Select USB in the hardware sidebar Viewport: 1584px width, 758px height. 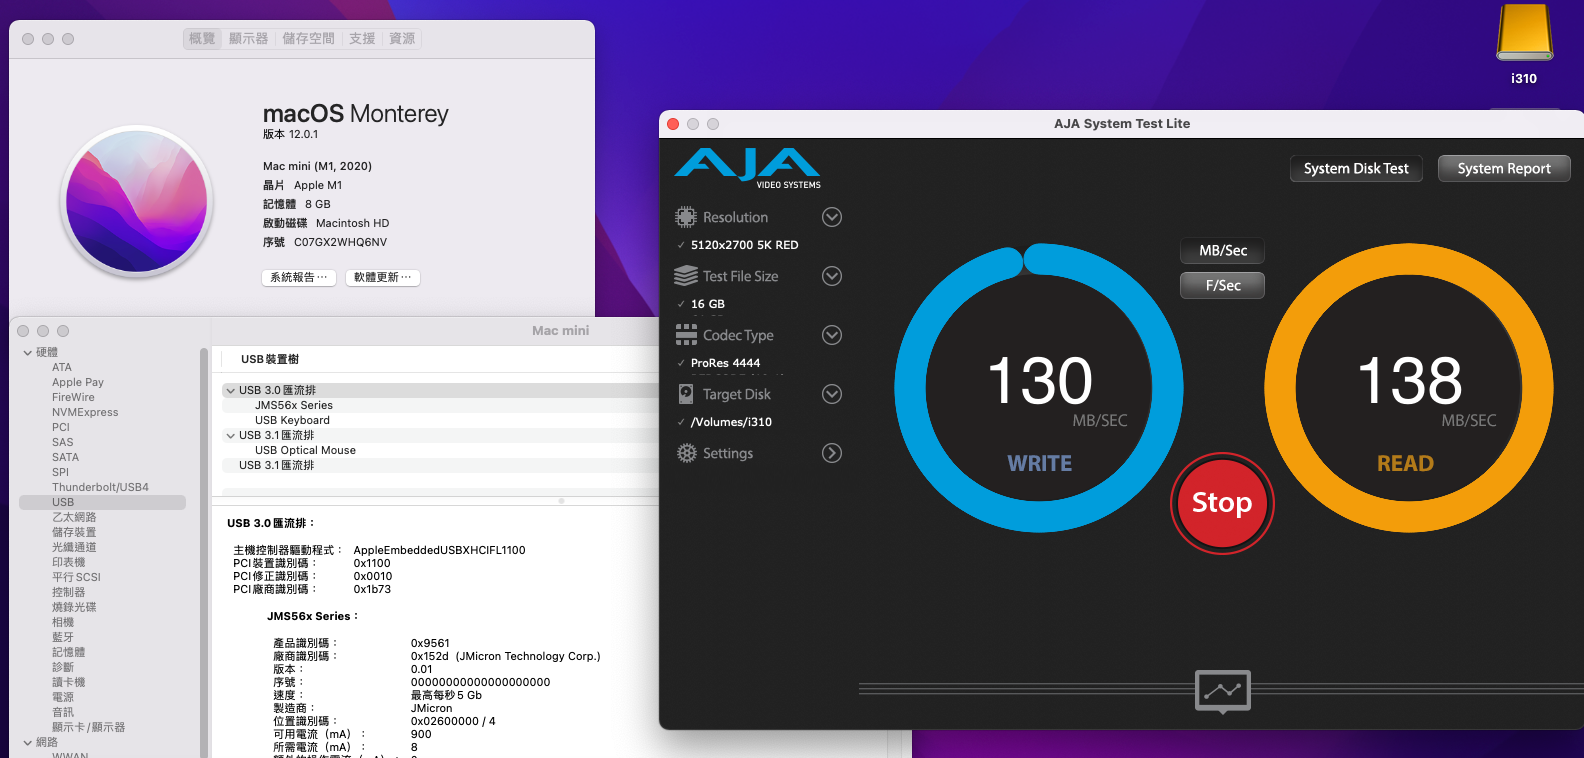pyautogui.click(x=102, y=502)
